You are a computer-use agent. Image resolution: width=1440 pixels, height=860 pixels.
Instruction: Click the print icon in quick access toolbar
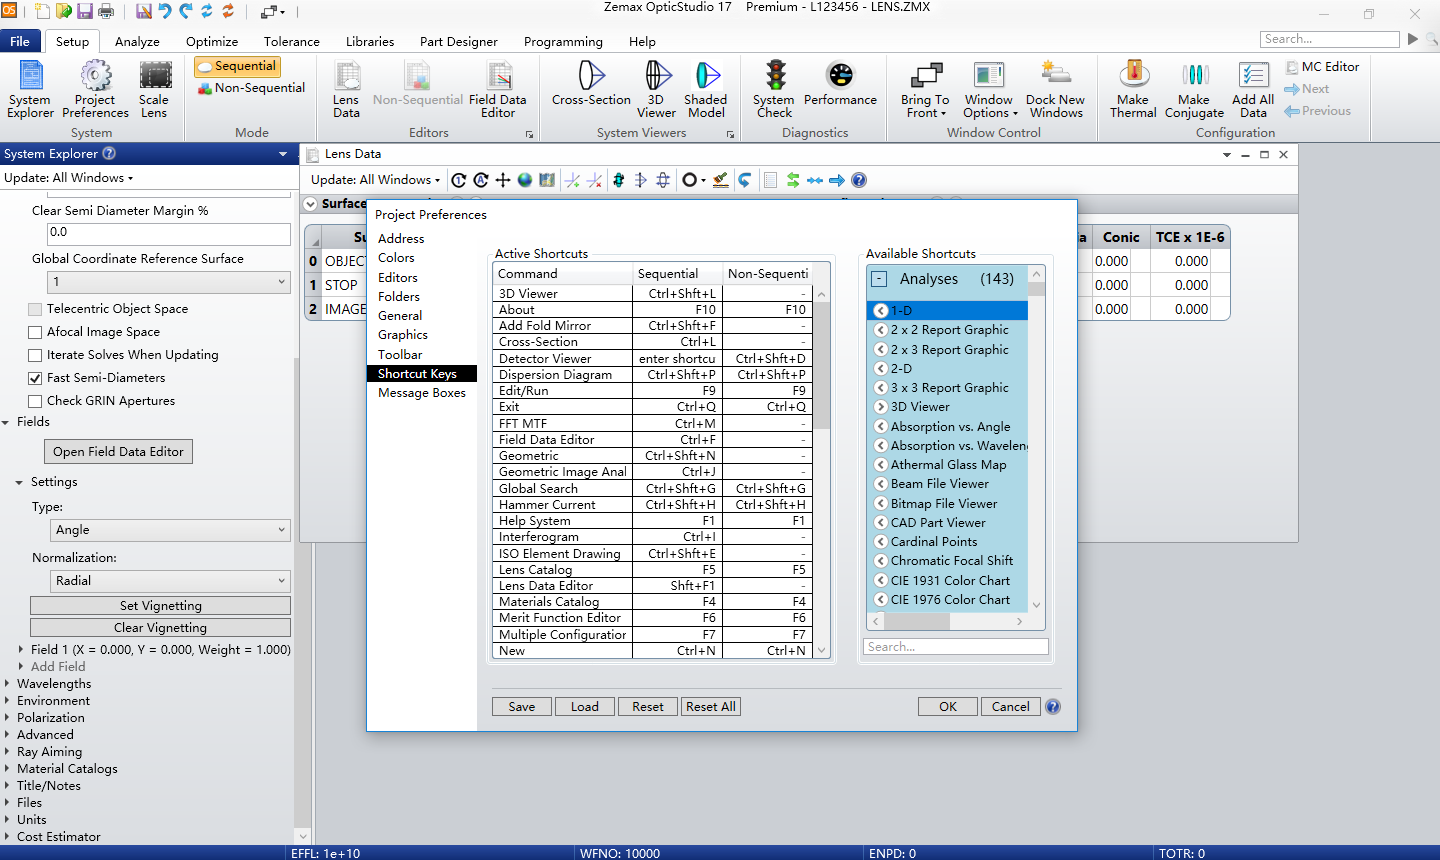(x=106, y=11)
